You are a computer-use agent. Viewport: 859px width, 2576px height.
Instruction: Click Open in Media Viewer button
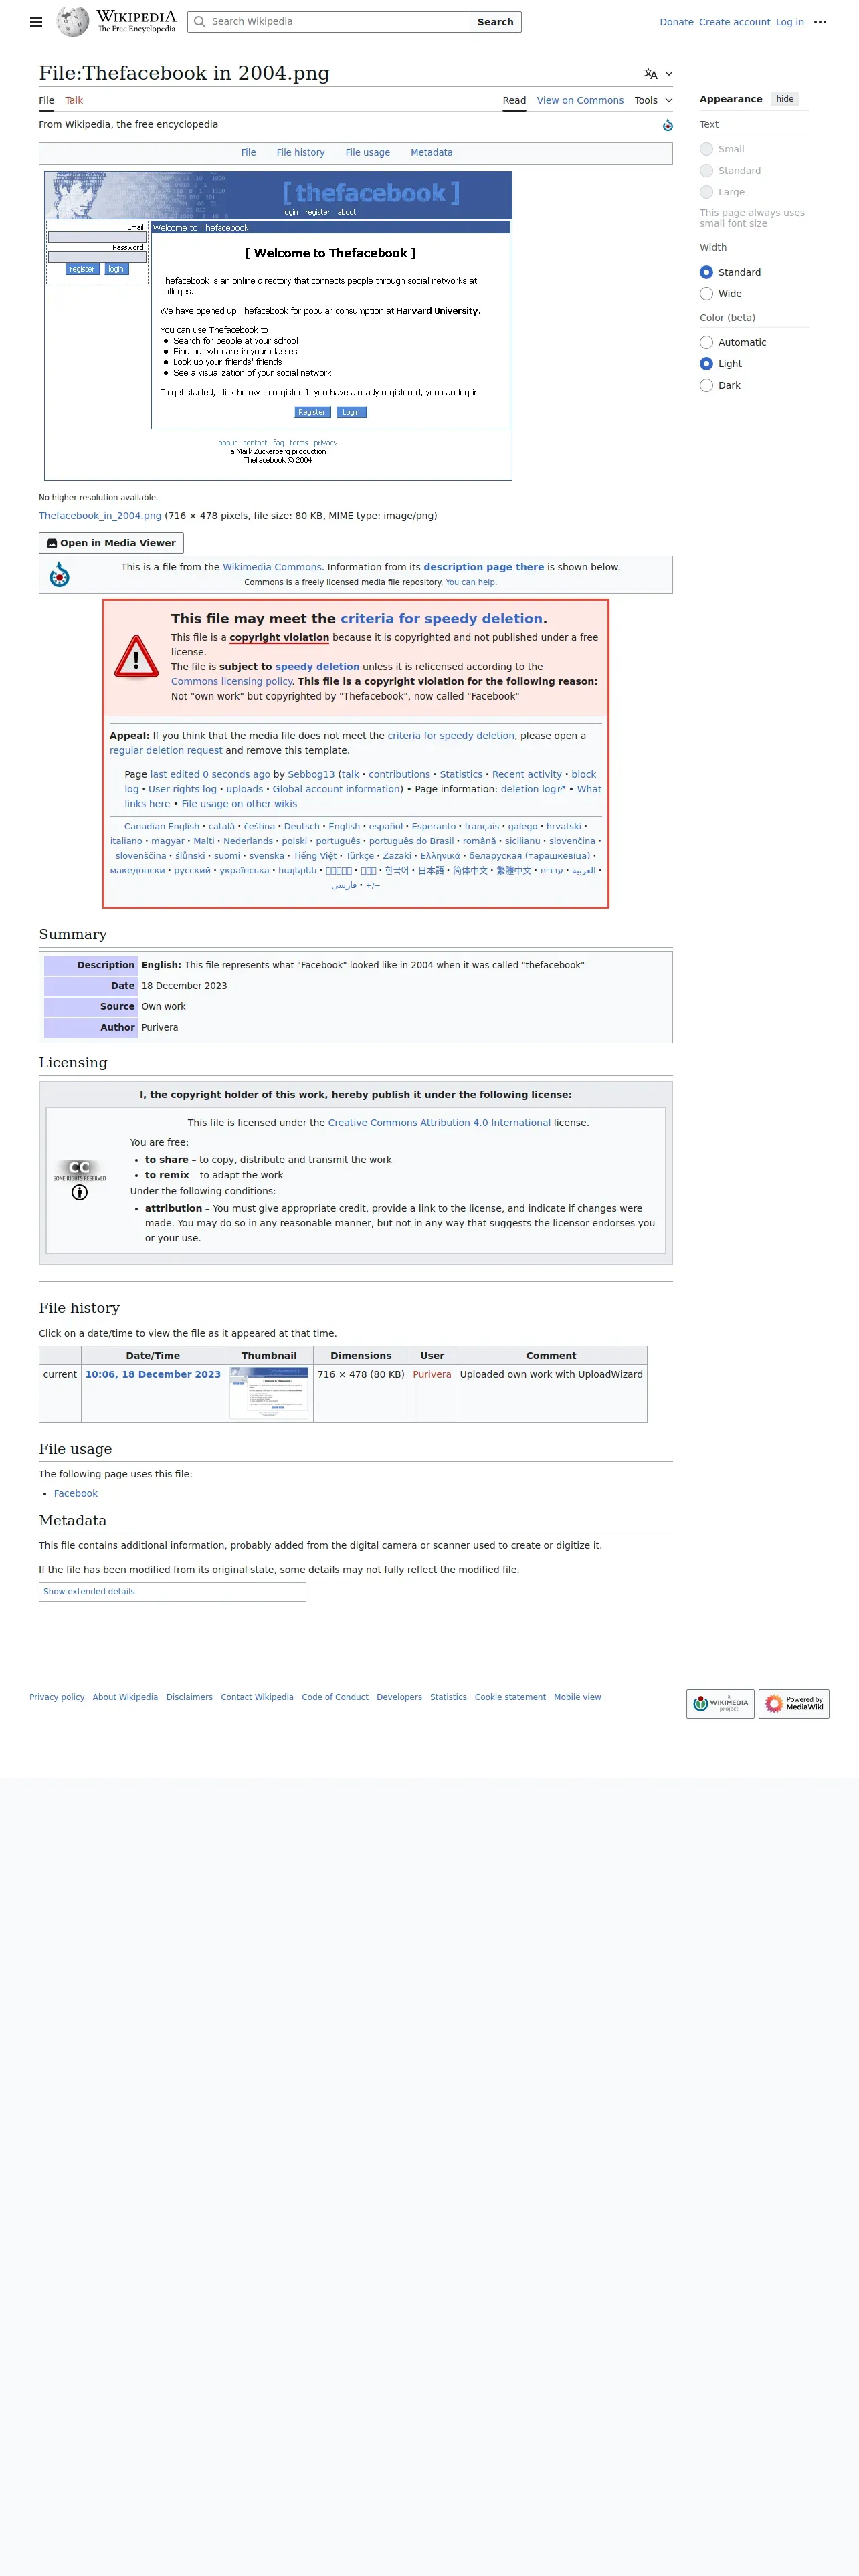[x=111, y=543]
